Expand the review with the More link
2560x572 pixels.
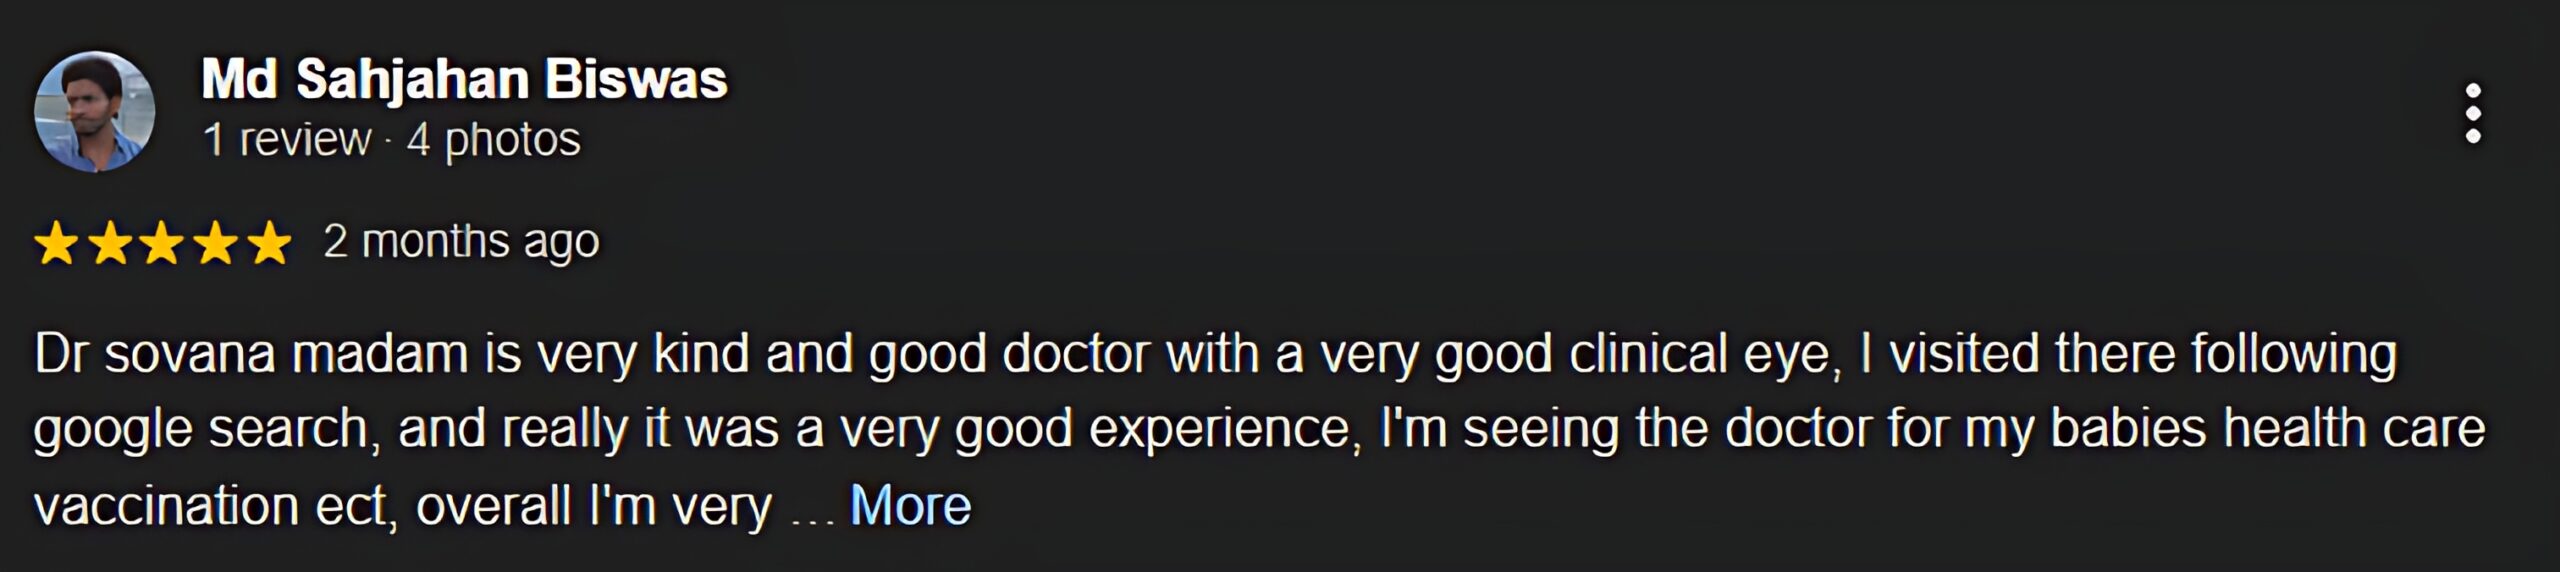click(910, 505)
